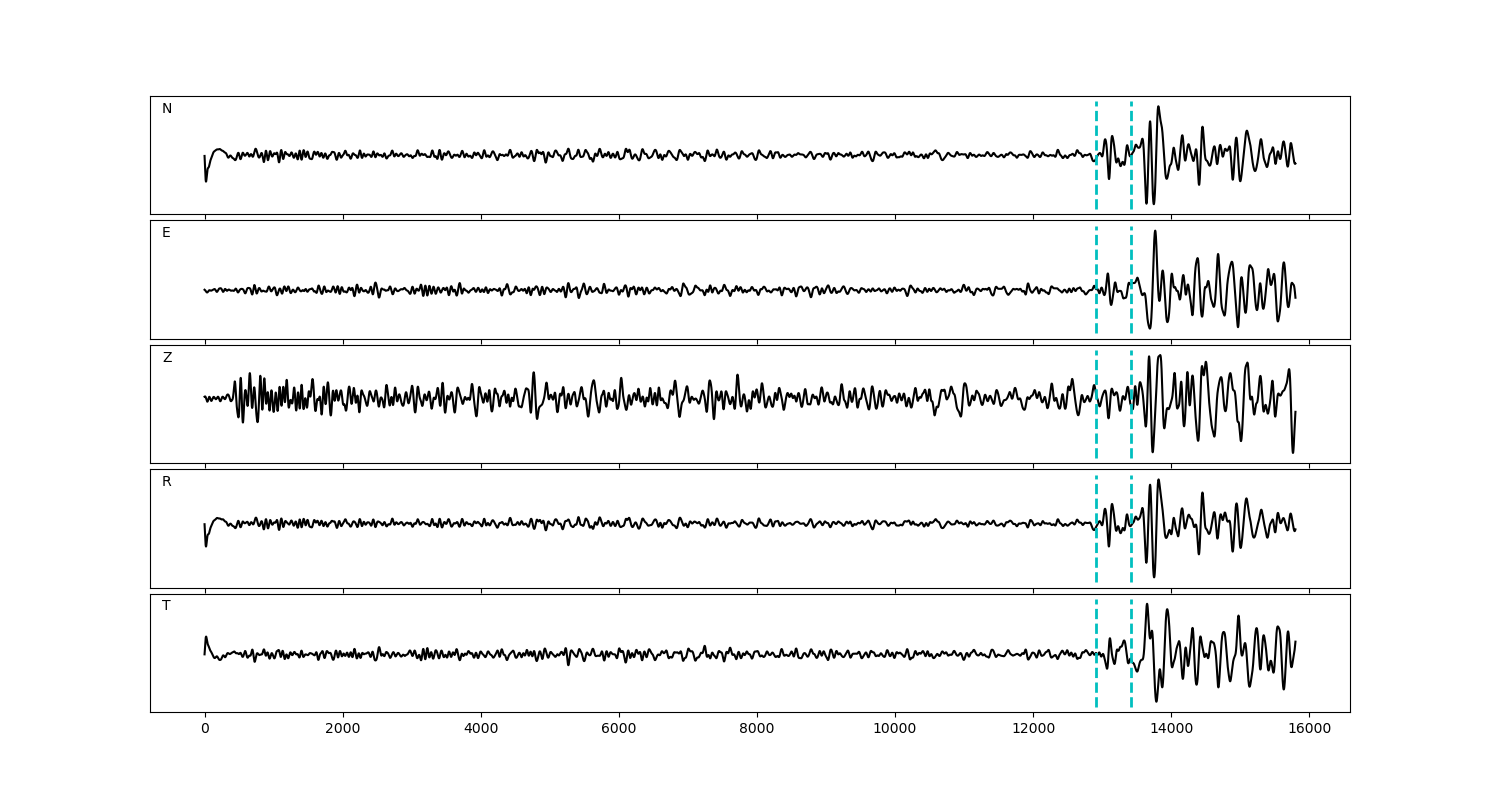Click the first dashed cyan line in N panel
Screen dimensions: 1500x800
(x=1096, y=130)
